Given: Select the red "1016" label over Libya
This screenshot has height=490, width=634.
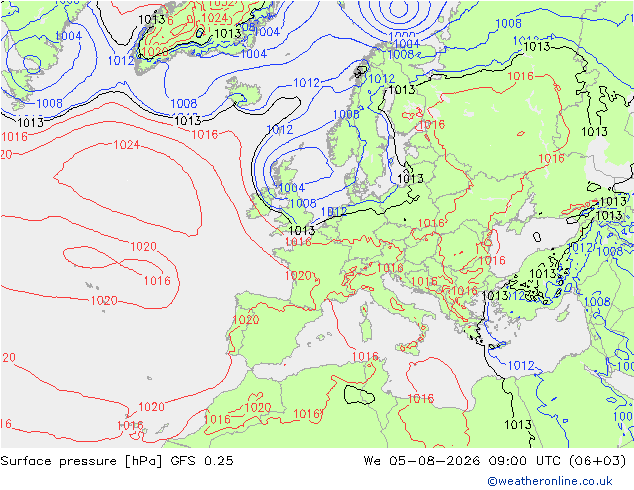Looking at the screenshot, I should 421,399.
